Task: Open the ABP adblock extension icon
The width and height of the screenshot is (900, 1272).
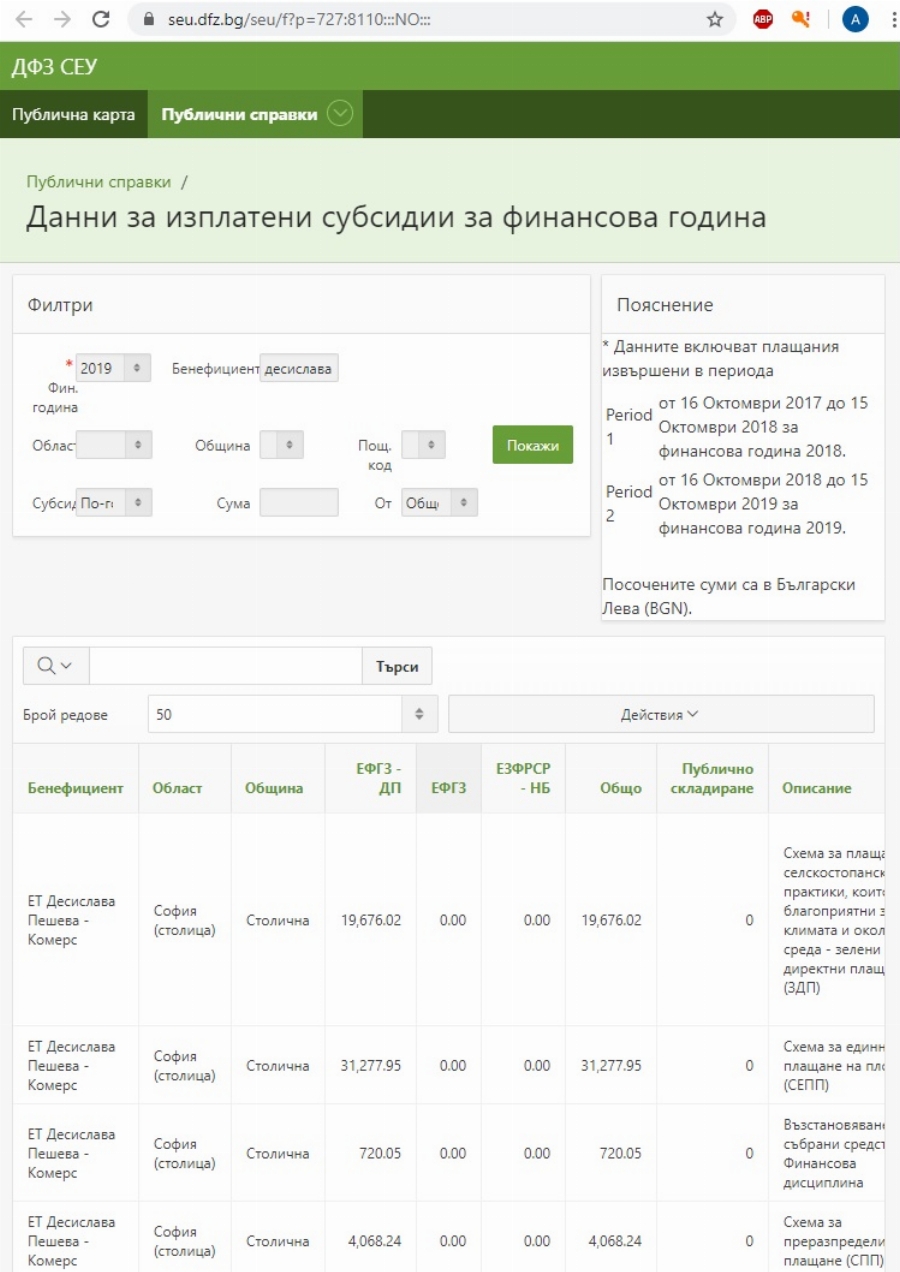Action: (x=763, y=19)
